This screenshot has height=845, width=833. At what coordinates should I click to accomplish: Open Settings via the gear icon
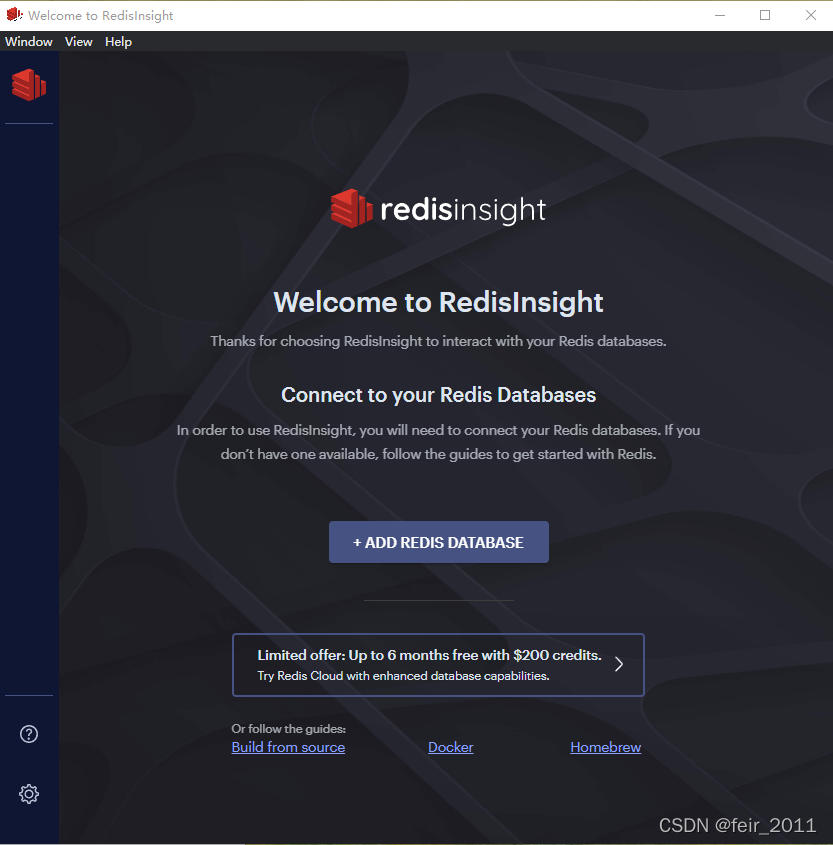(29, 794)
